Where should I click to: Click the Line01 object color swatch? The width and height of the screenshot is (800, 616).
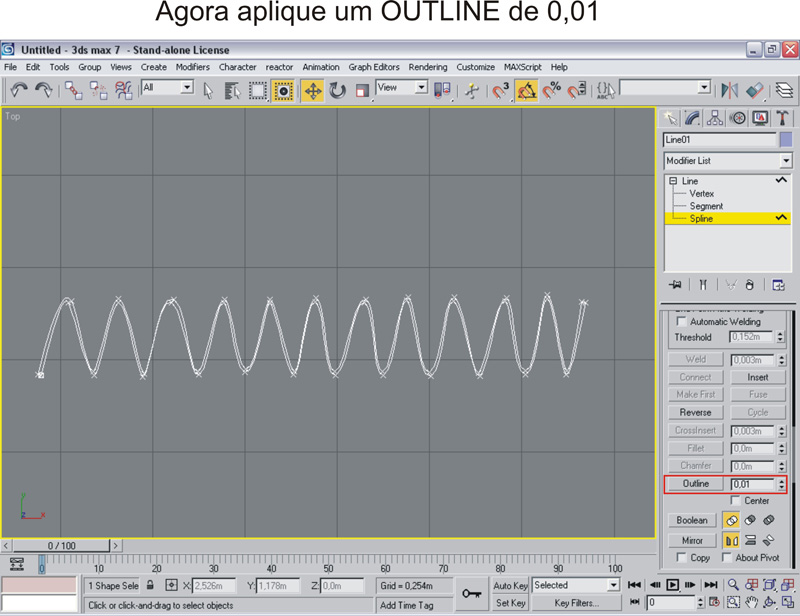click(x=786, y=139)
